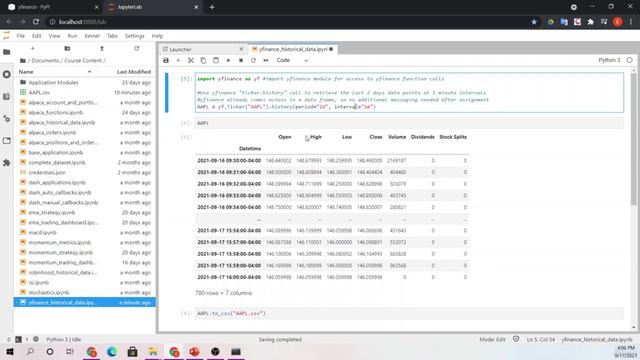Viewport: 640px width, 360px height.
Task: Open Microsoft Edge from the taskbar
Action: click(112, 351)
